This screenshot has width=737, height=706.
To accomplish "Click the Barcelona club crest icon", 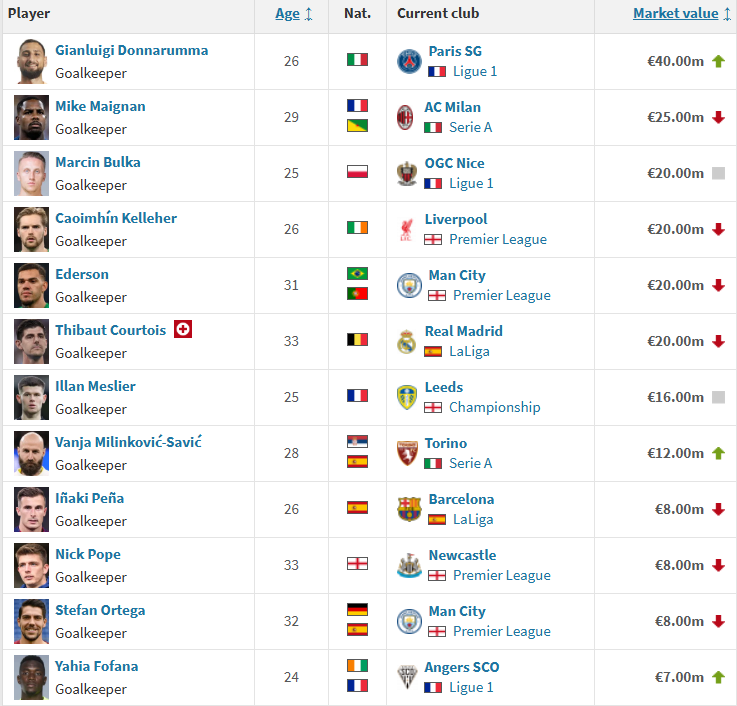I will point(409,509).
